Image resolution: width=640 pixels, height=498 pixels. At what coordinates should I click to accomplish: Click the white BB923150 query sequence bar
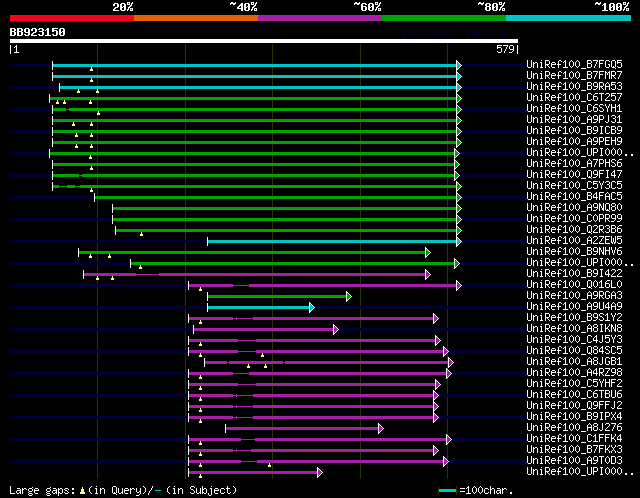pos(264,41)
